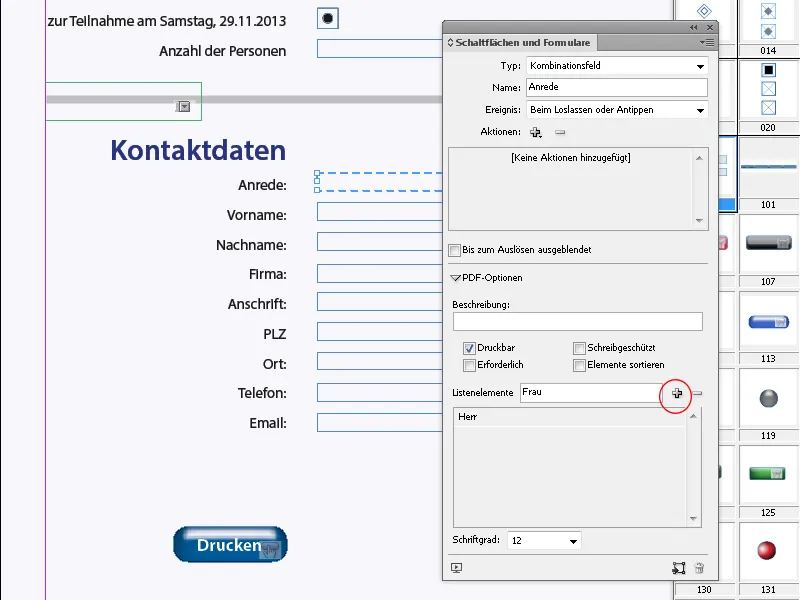Image resolution: width=800 pixels, height=600 pixels.
Task: Add the Frau list item with plus icon
Action: point(677,393)
